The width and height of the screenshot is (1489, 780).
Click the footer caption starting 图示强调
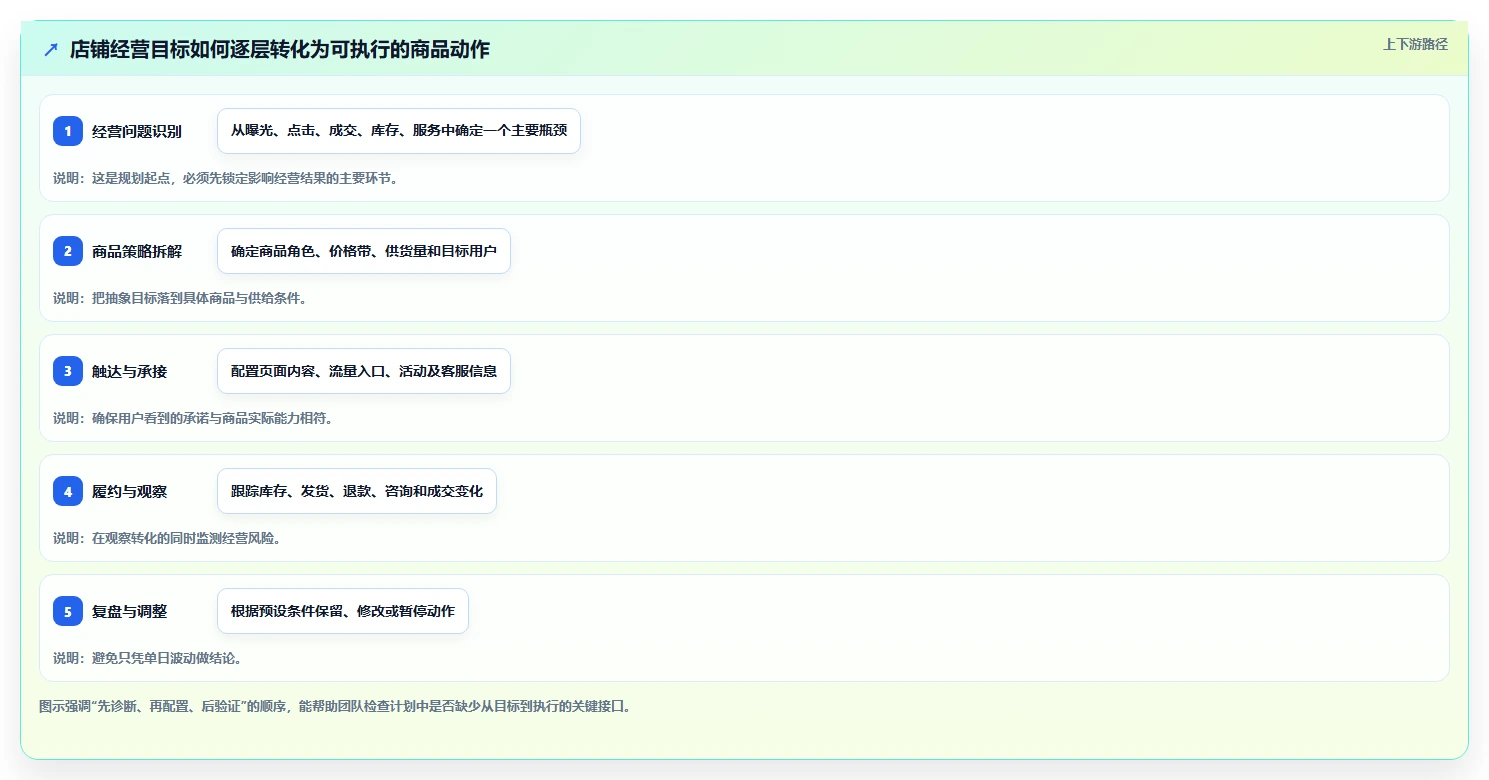[335, 706]
